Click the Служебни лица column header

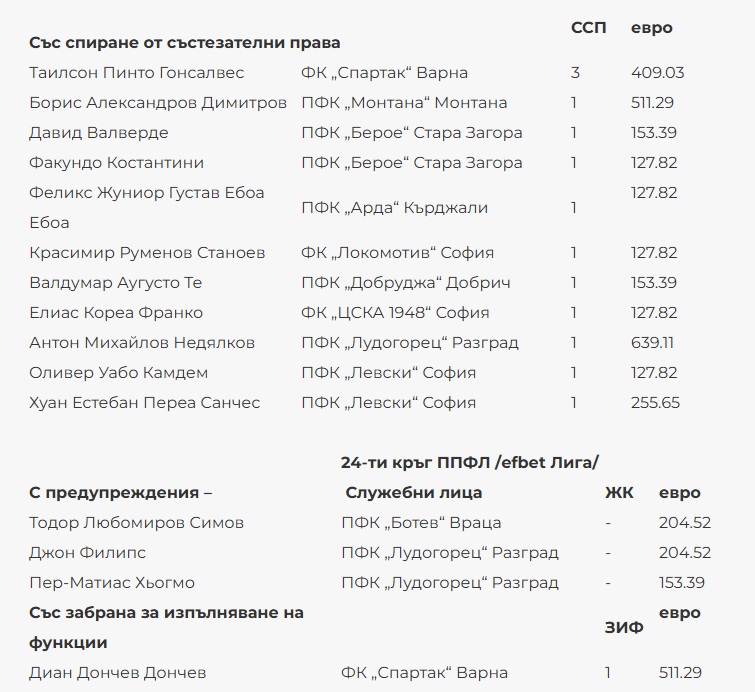tap(413, 492)
